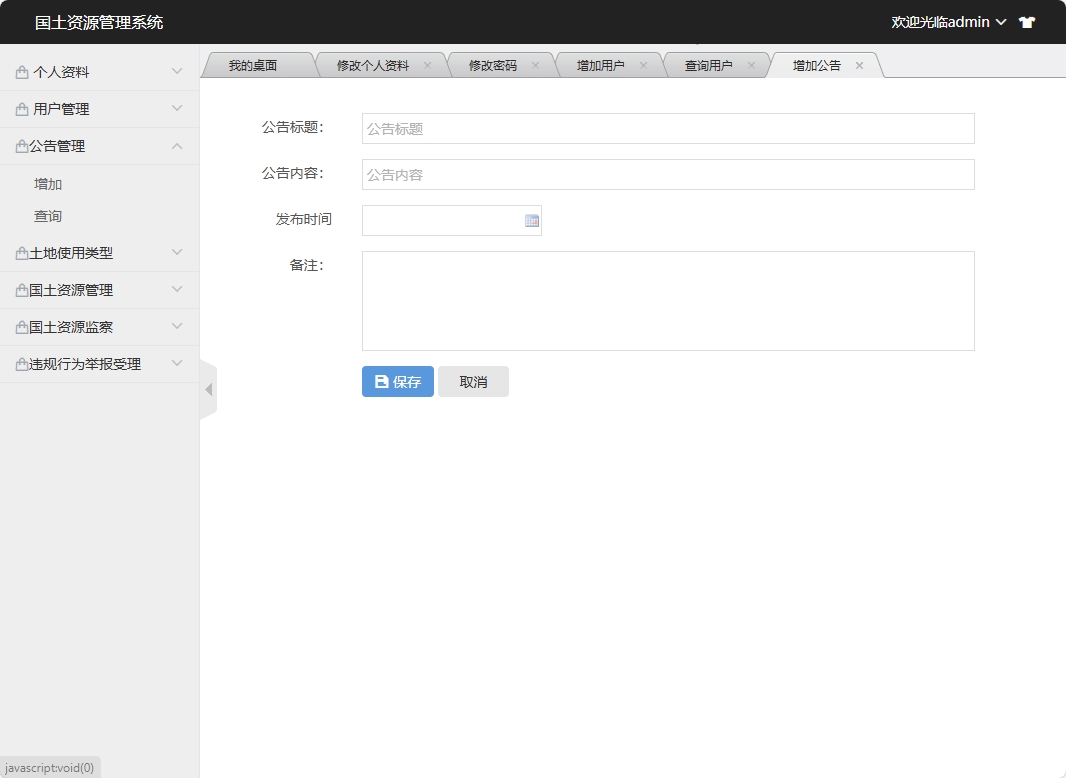Click the 用户管理 sidebar icon

23,108
